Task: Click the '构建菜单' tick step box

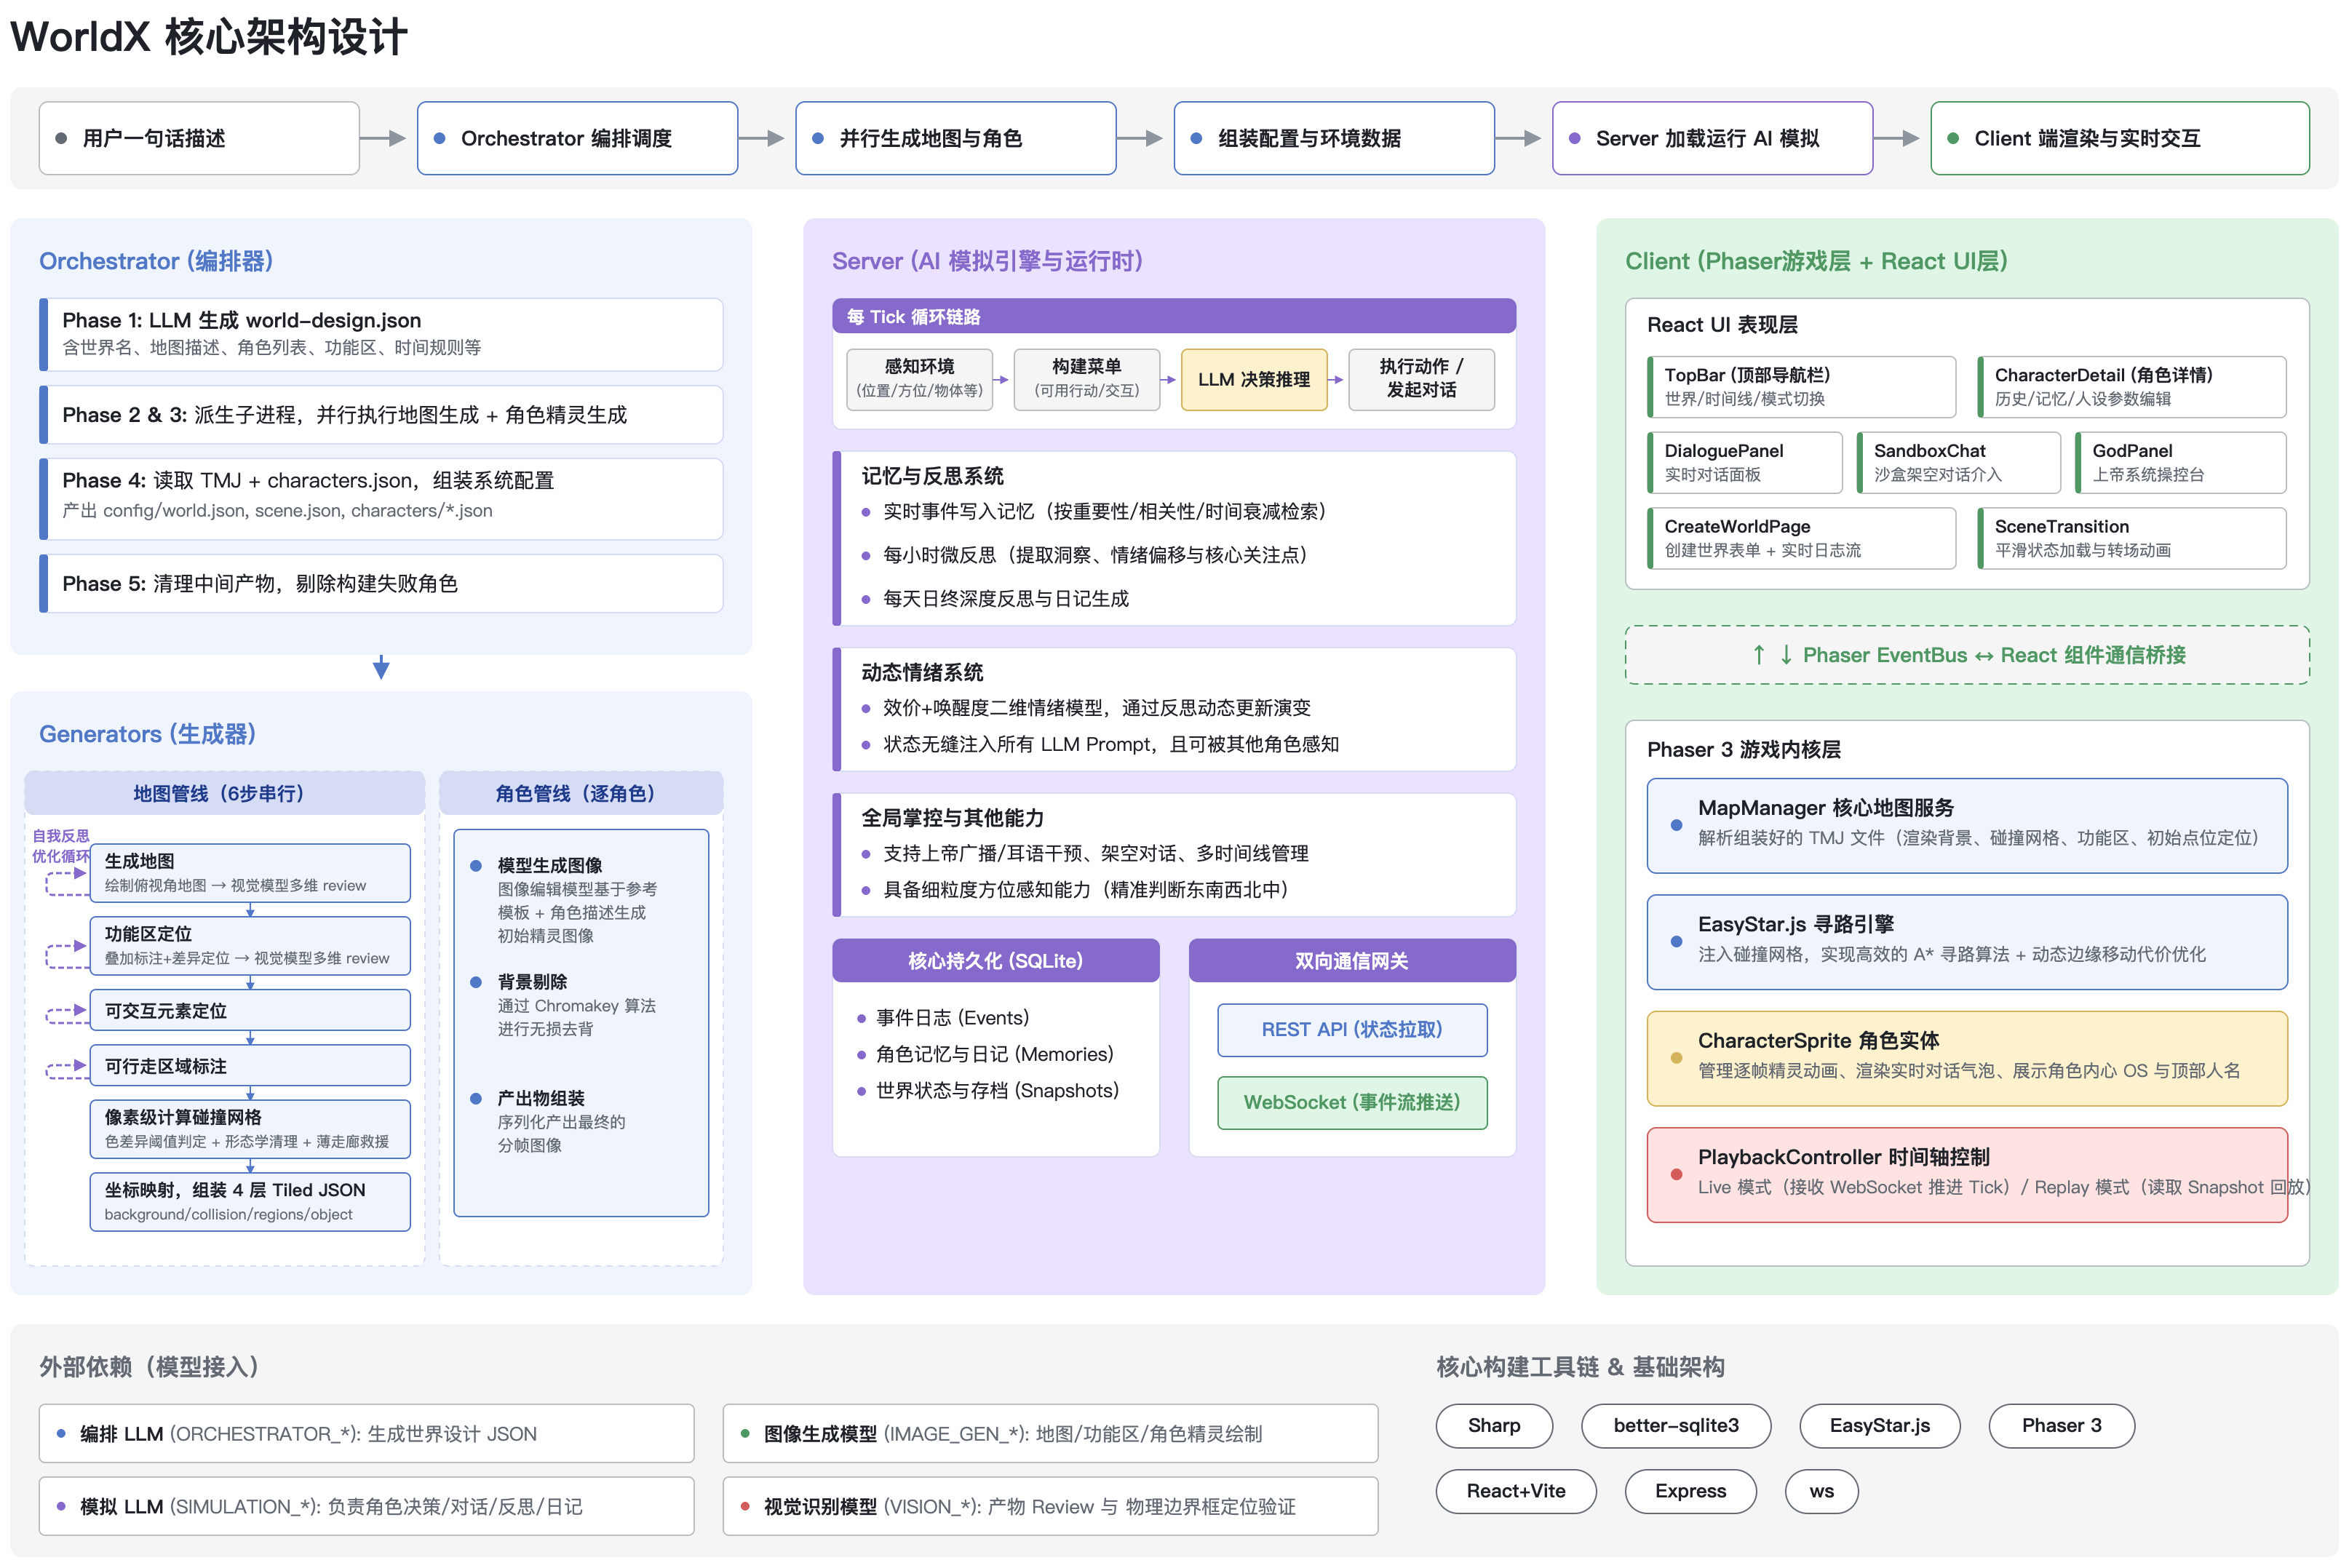Action: pyautogui.click(x=1086, y=379)
